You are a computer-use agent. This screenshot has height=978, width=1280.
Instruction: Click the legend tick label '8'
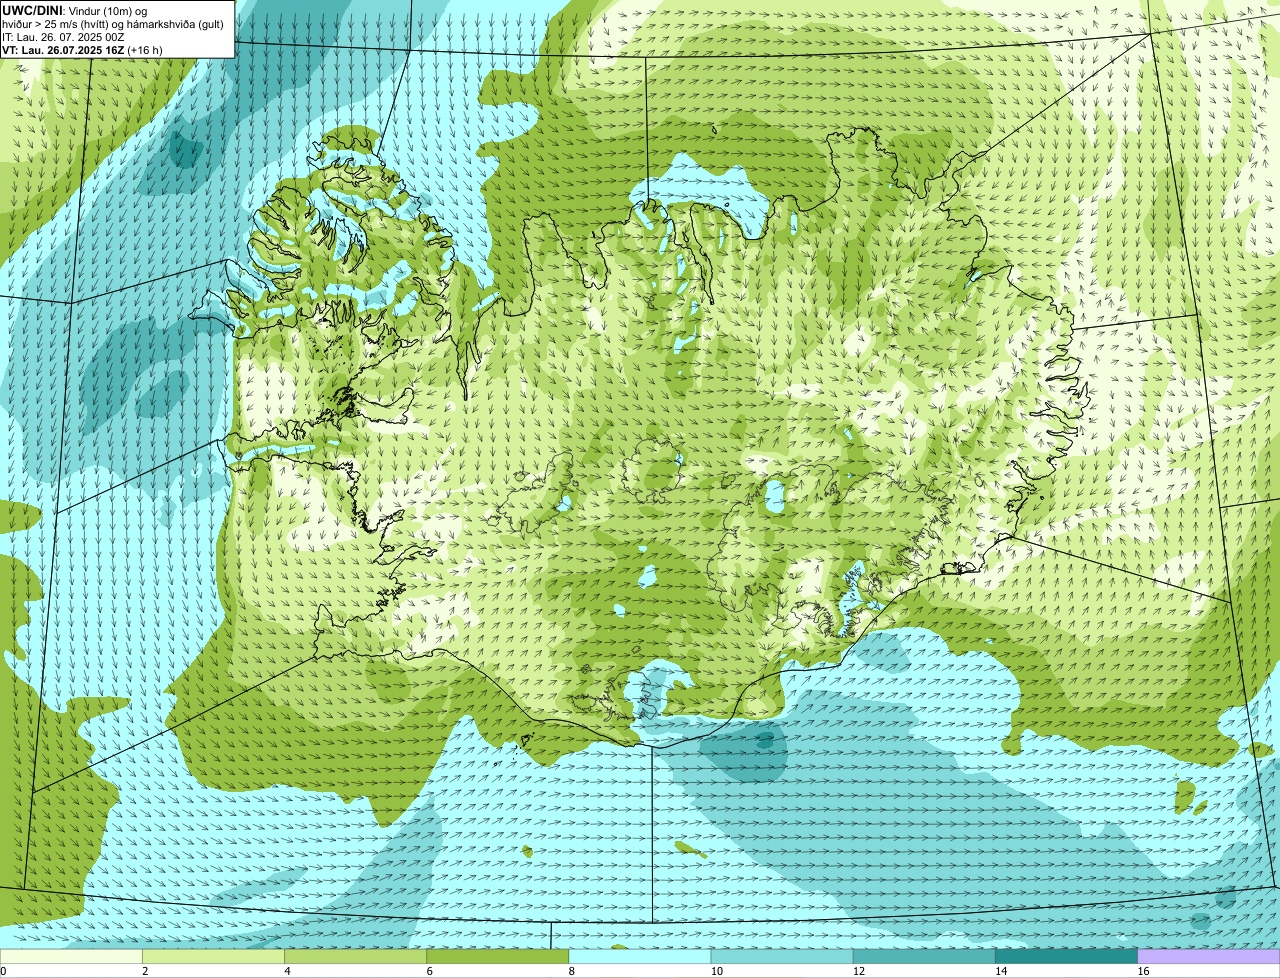571,971
